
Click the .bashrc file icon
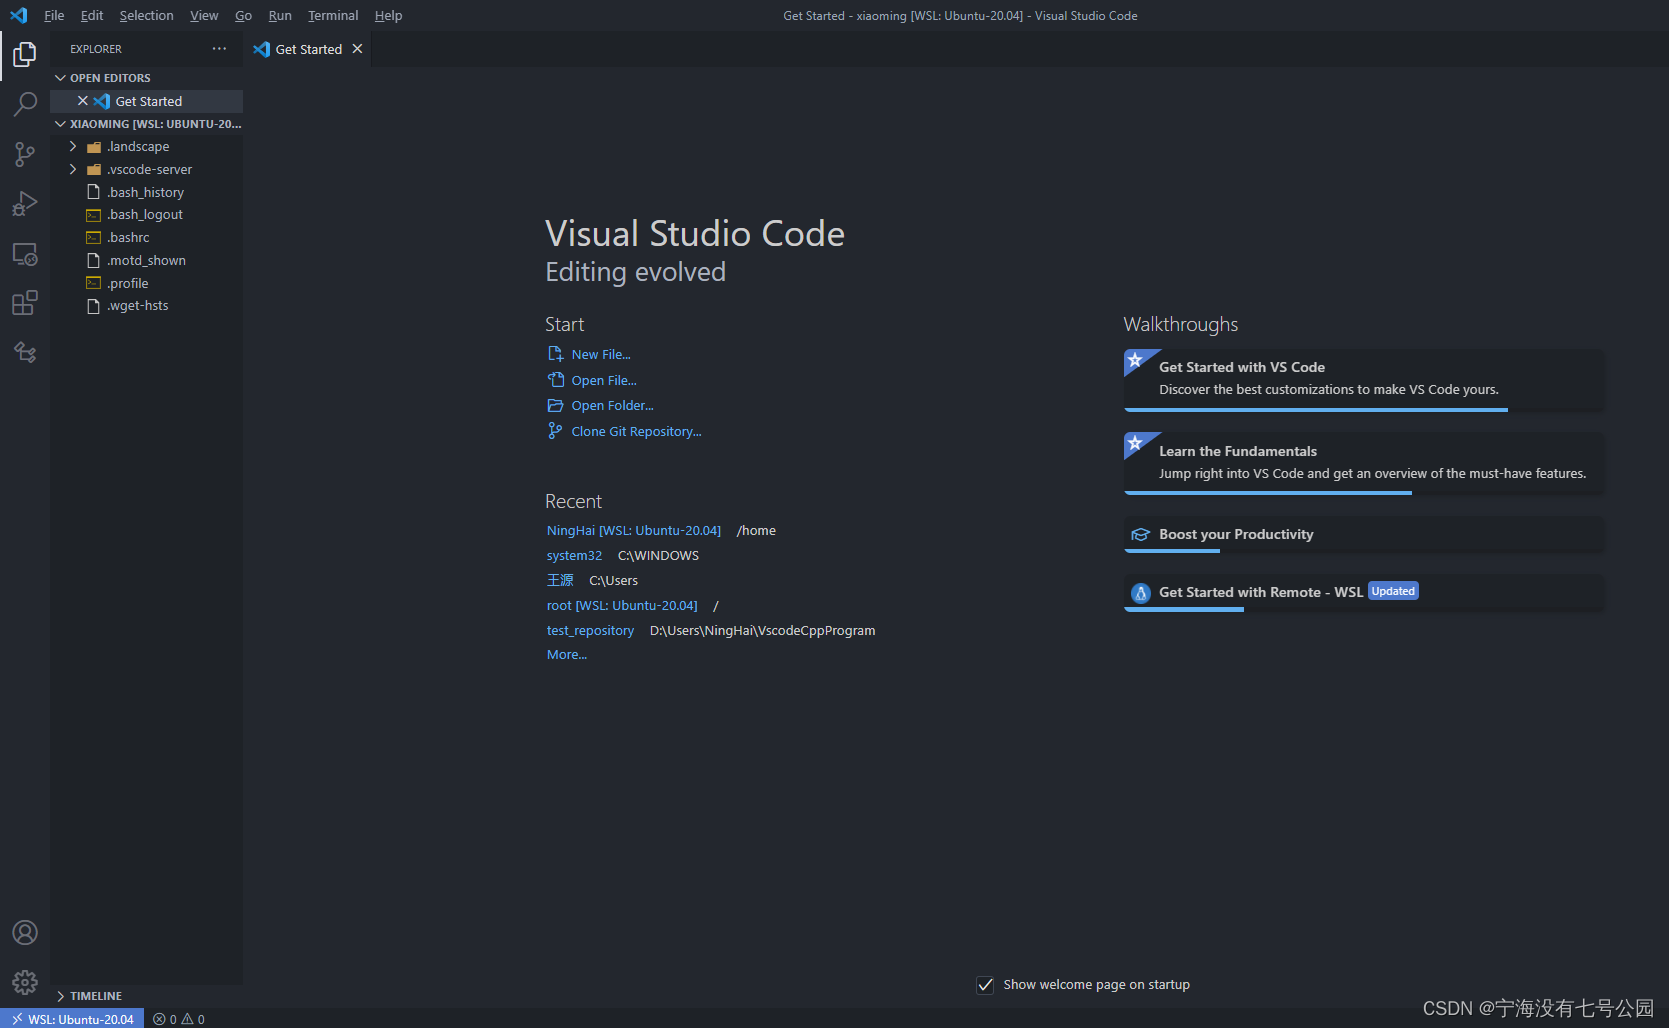click(x=93, y=238)
